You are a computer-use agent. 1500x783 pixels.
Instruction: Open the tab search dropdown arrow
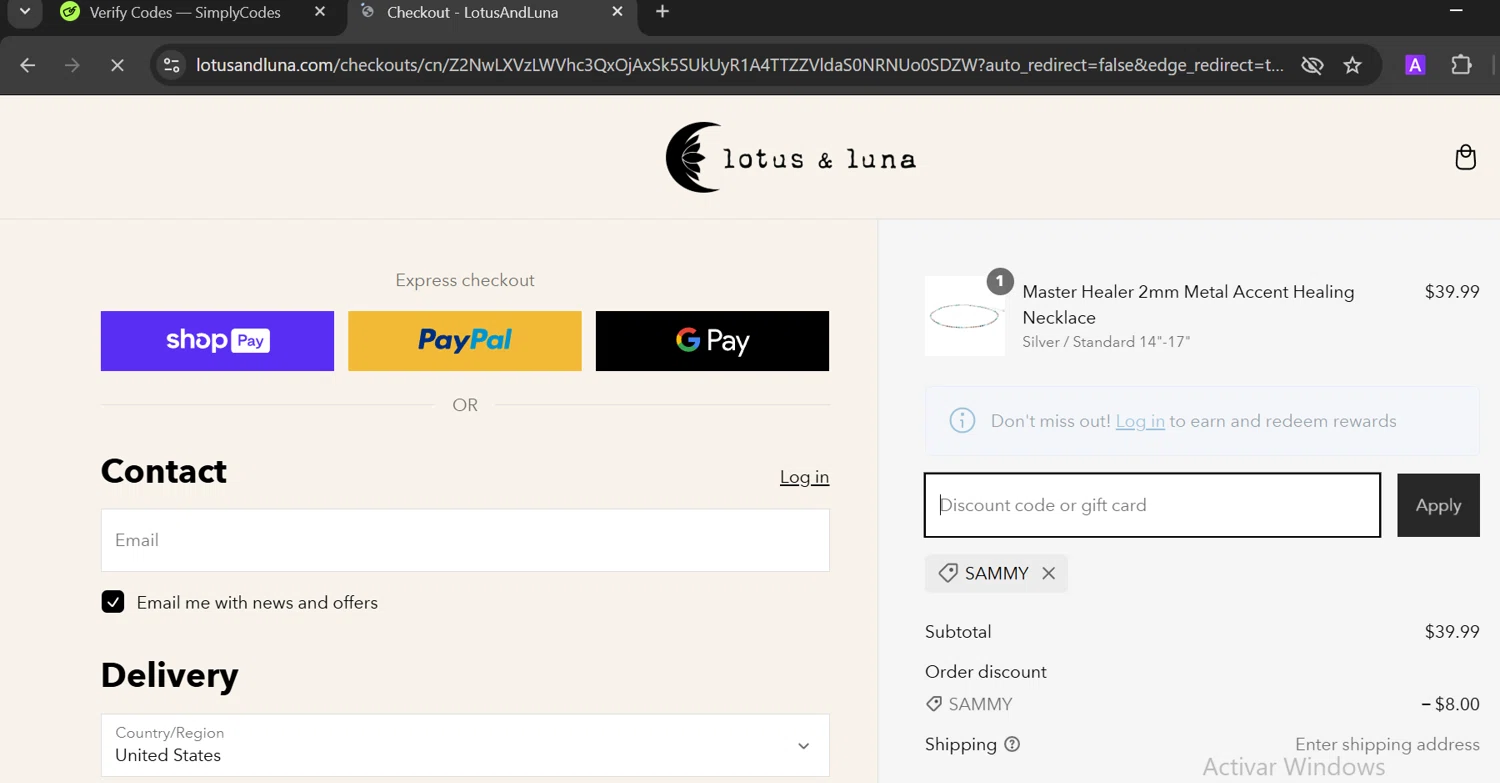click(25, 12)
